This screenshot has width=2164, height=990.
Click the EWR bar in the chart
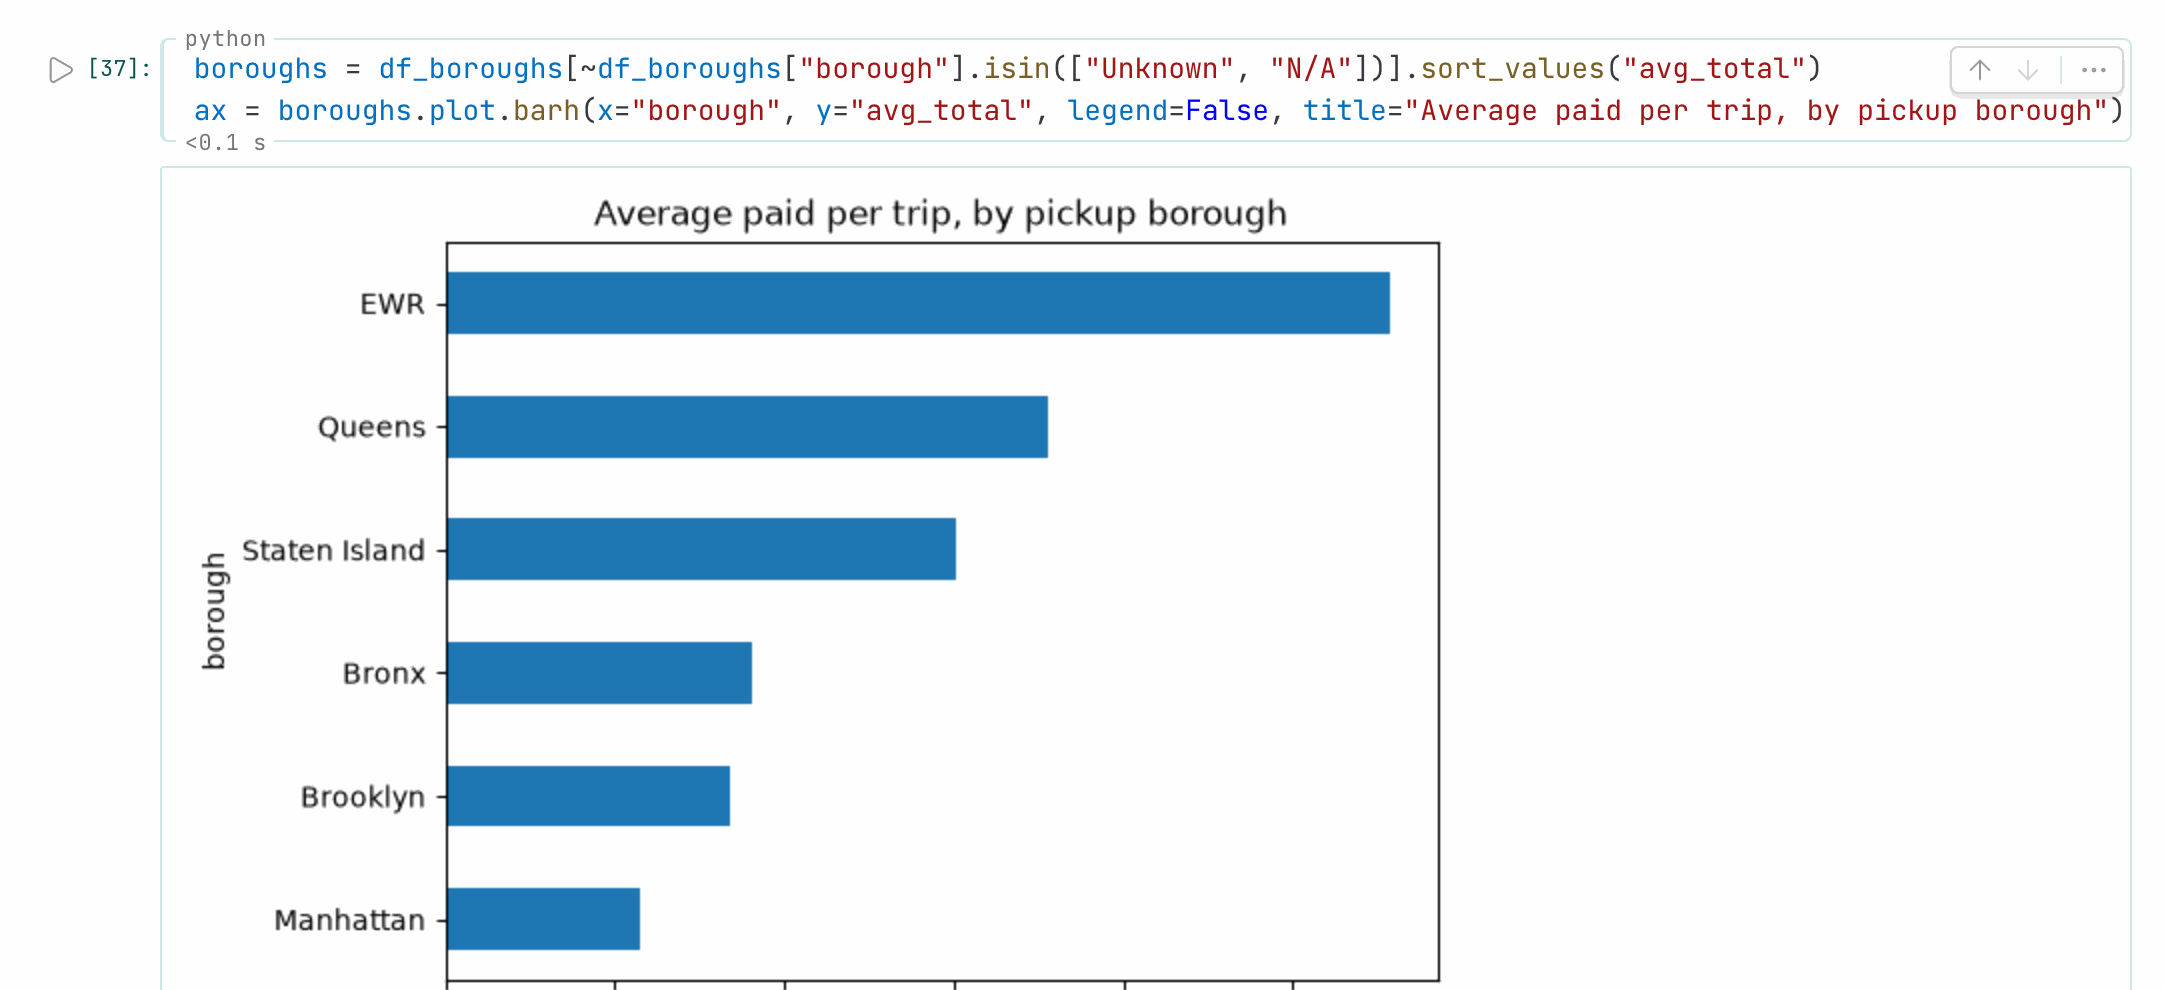pyautogui.click(x=918, y=303)
